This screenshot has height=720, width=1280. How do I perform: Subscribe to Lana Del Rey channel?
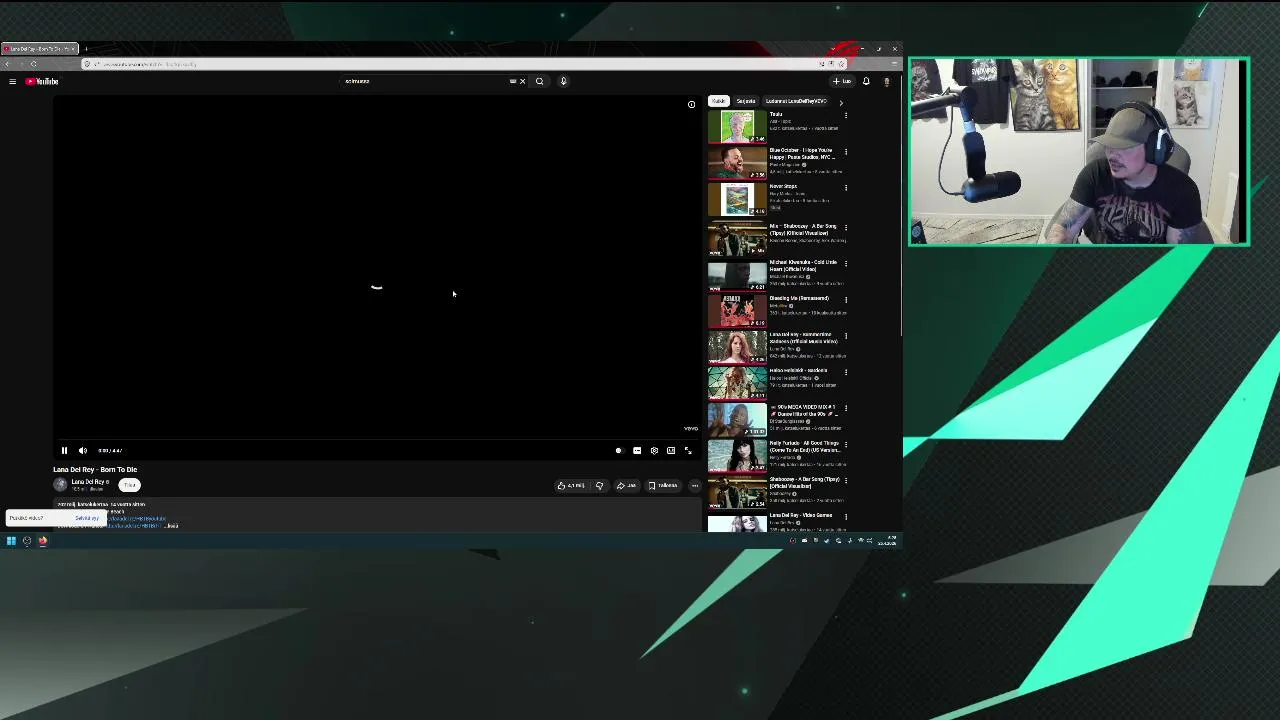click(x=129, y=485)
